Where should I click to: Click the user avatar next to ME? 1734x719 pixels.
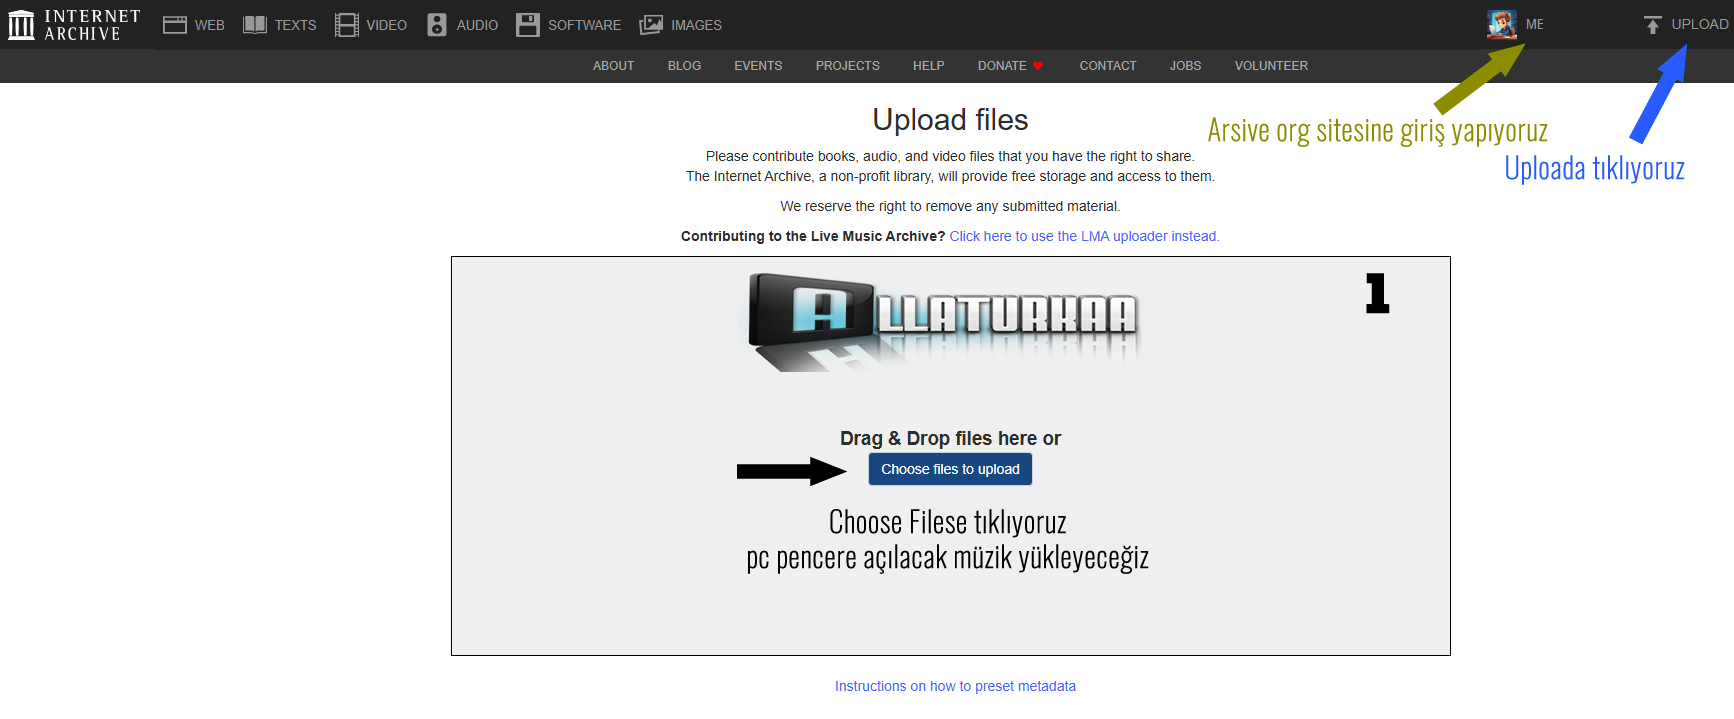click(1501, 24)
